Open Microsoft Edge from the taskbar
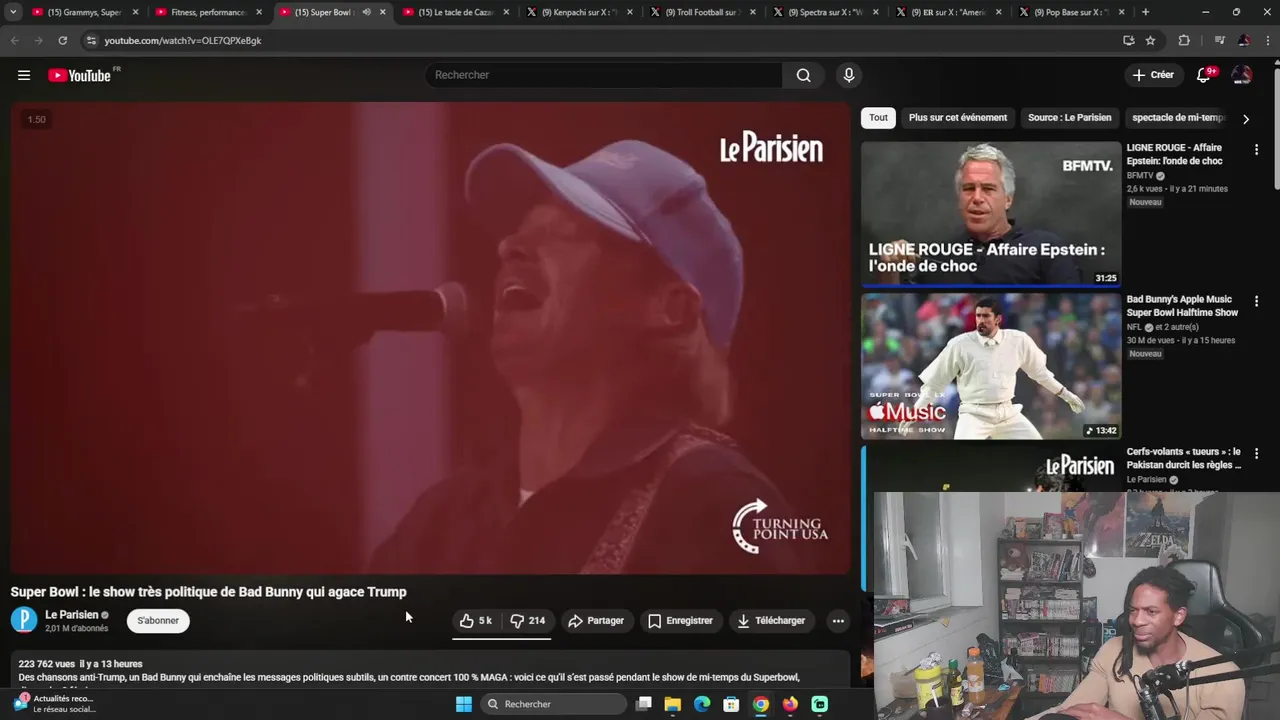This screenshot has width=1280, height=720. (x=702, y=704)
